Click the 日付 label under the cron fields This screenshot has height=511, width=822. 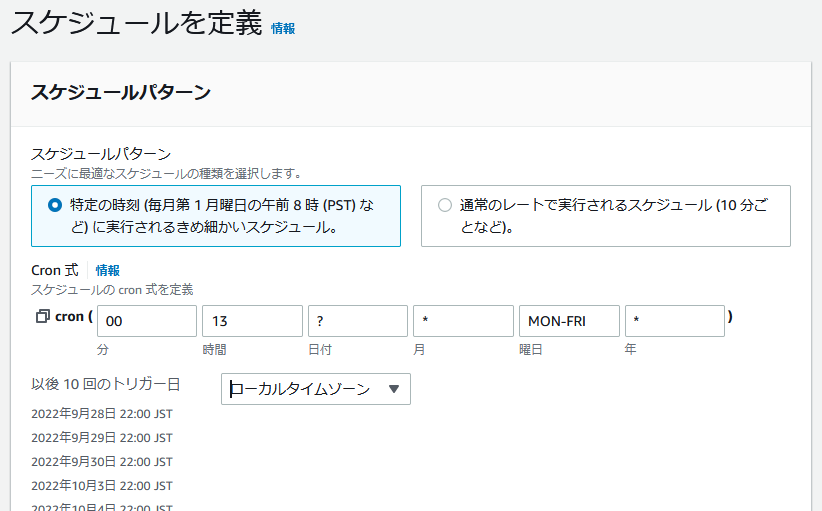click(320, 350)
